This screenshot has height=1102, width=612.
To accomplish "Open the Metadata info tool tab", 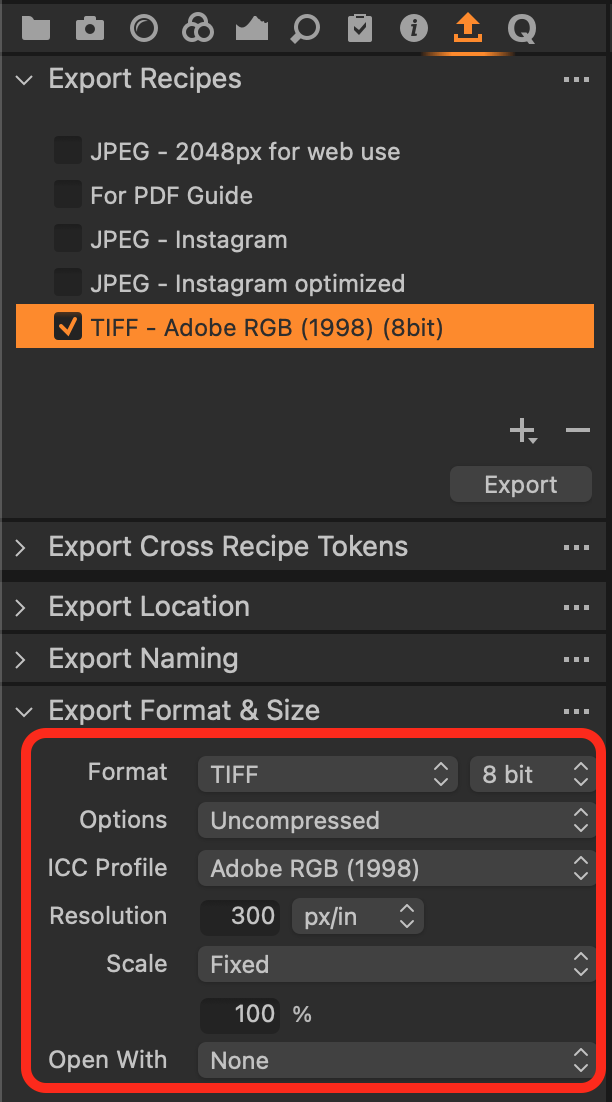I will (x=414, y=28).
